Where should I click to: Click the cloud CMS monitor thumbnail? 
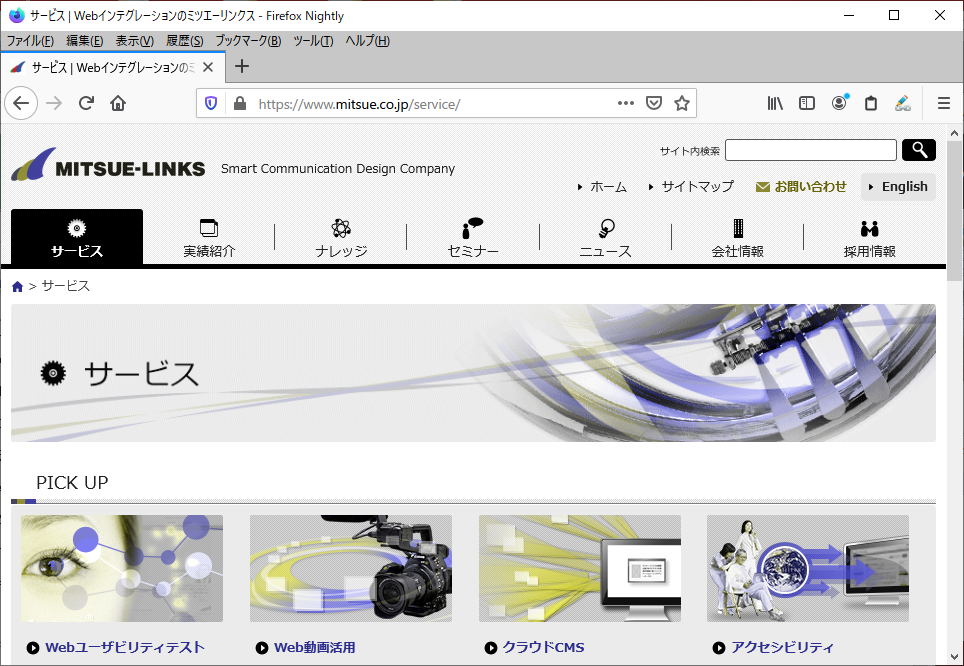click(x=580, y=568)
